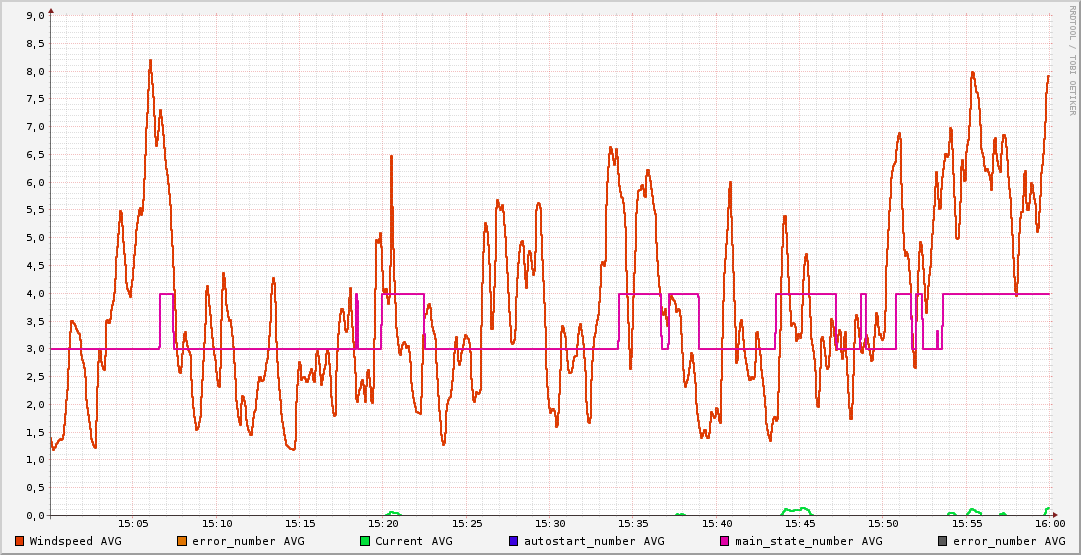
Task: Select the autostart_number AVG legend label
Action: point(593,541)
